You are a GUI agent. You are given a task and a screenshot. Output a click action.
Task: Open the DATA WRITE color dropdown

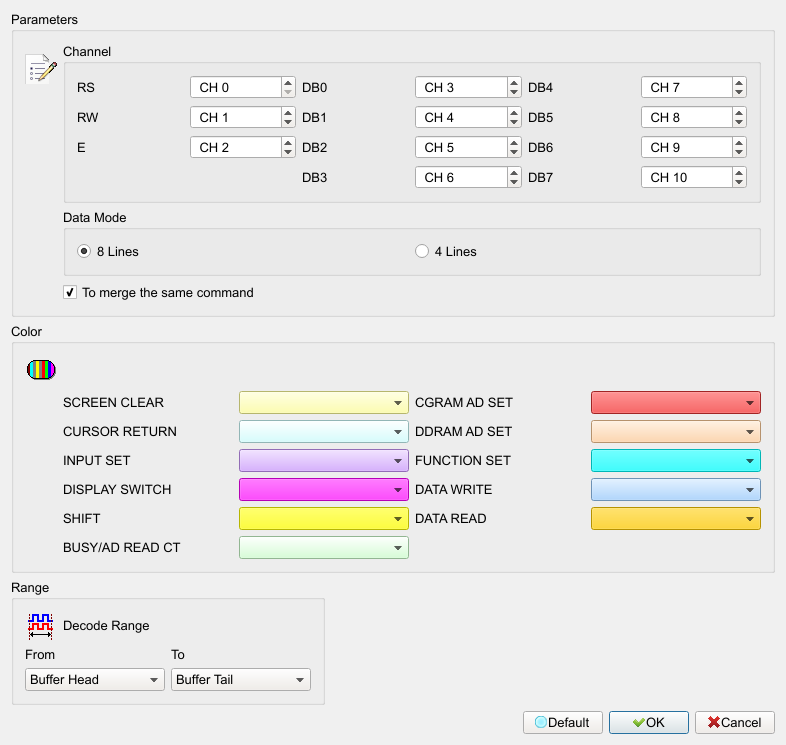click(x=676, y=489)
